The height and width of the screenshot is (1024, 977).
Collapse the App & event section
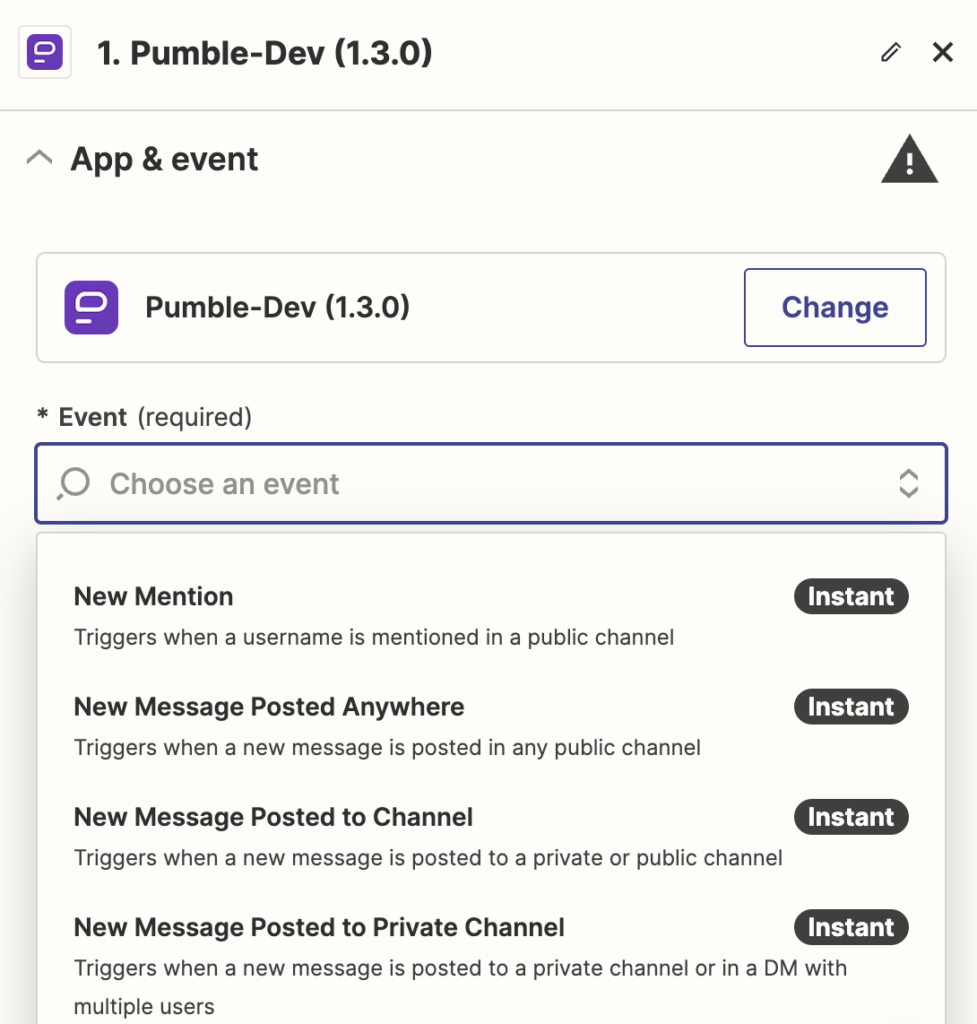(x=39, y=158)
